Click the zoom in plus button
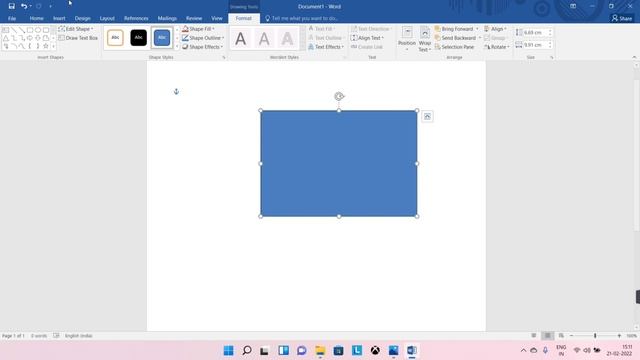This screenshot has height=360, width=640. pyautogui.click(x=619, y=336)
